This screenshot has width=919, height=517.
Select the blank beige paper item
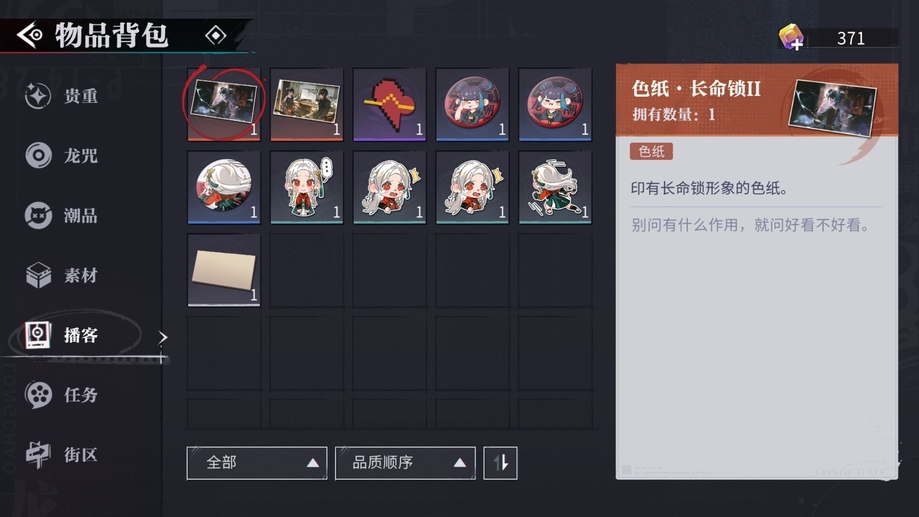tap(224, 270)
